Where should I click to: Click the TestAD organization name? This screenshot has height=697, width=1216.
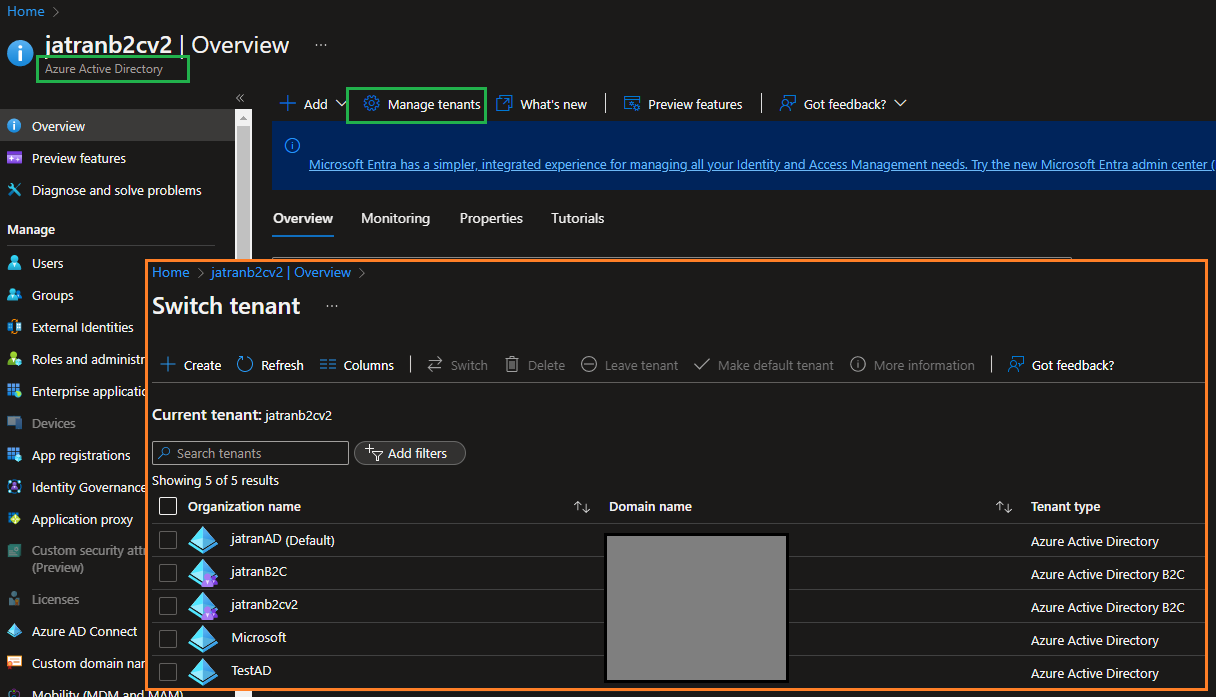(x=251, y=670)
